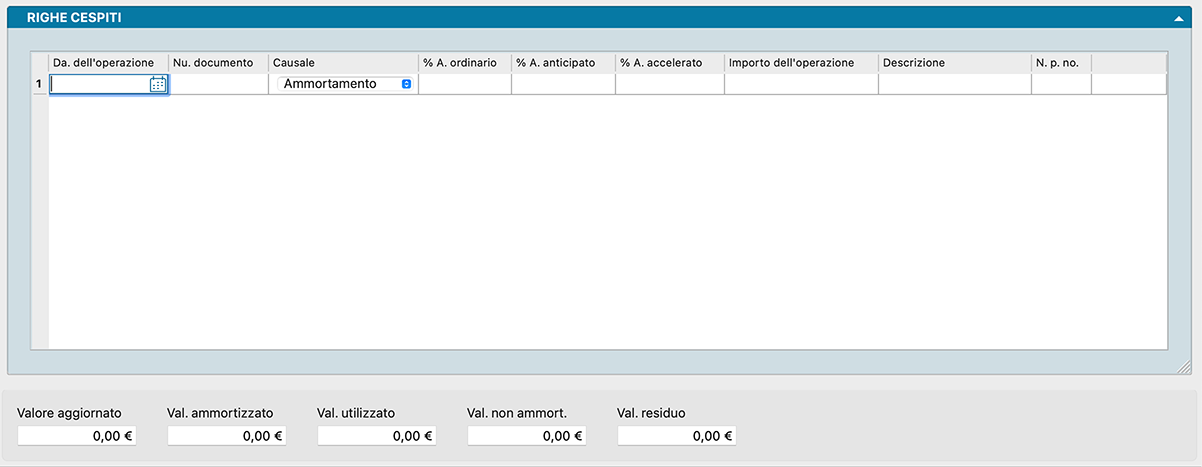Click the Descrizione cell in row 1
The width and height of the screenshot is (1202, 467).
pos(954,85)
